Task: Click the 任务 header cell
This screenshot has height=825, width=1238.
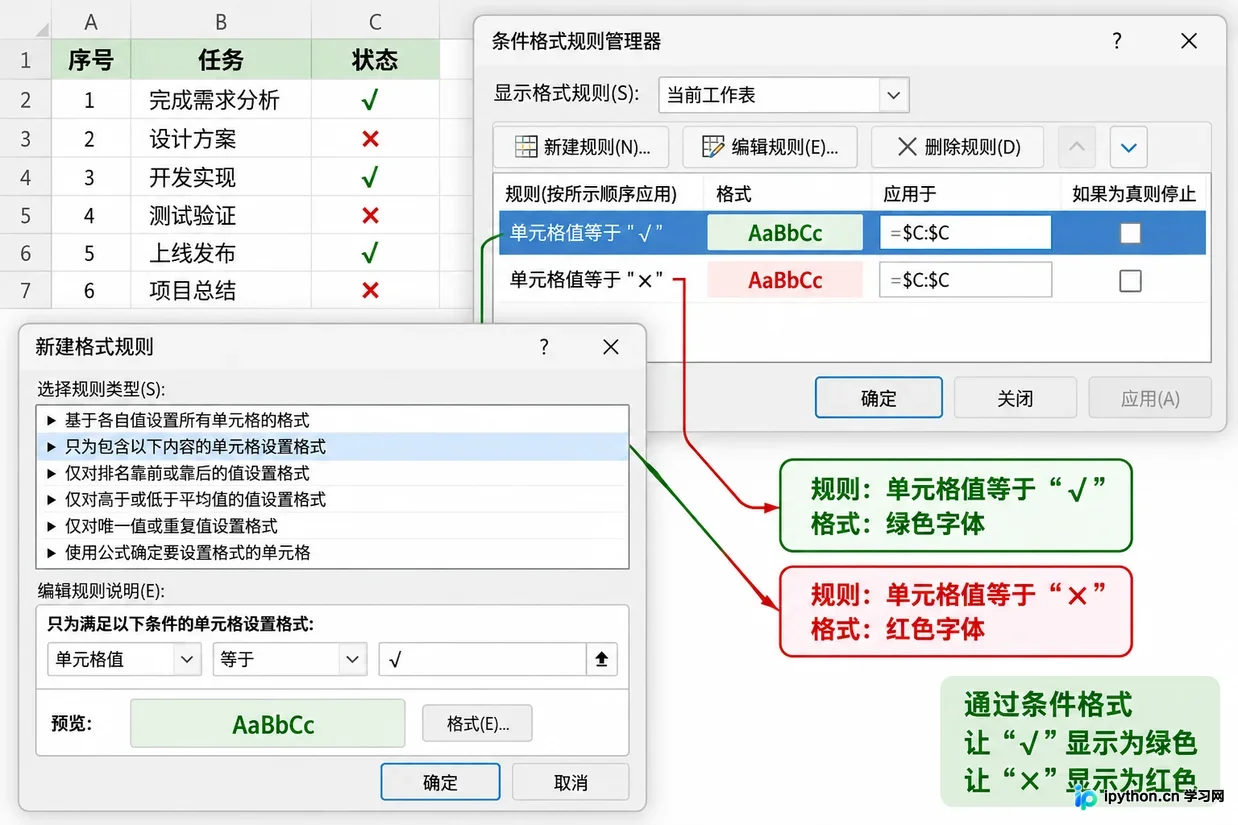Action: pos(221,60)
